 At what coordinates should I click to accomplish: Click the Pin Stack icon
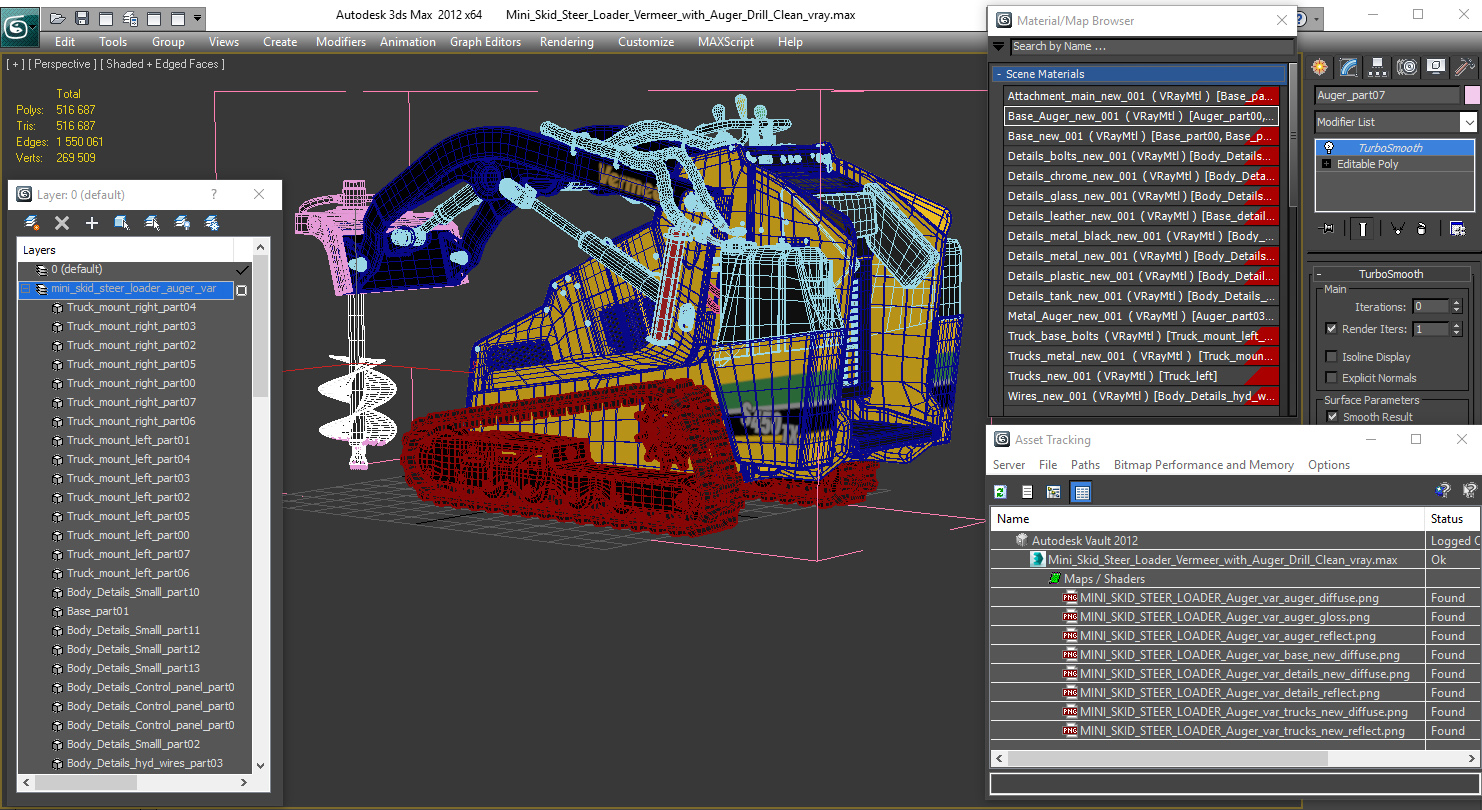pos(1327,229)
